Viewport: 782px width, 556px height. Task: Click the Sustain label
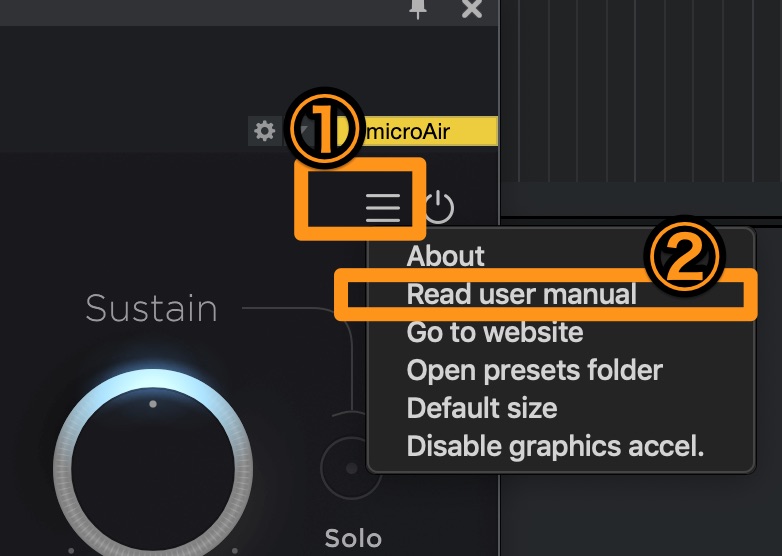coord(151,309)
